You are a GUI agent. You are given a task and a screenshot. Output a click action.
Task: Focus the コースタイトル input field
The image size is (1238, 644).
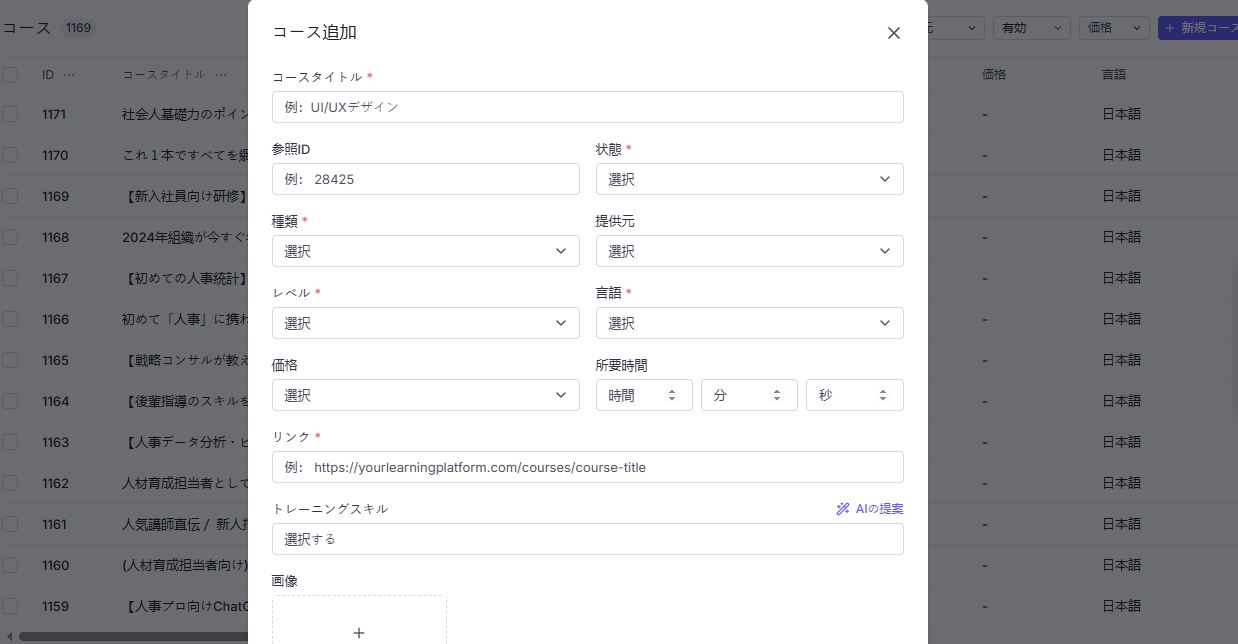[x=588, y=107]
